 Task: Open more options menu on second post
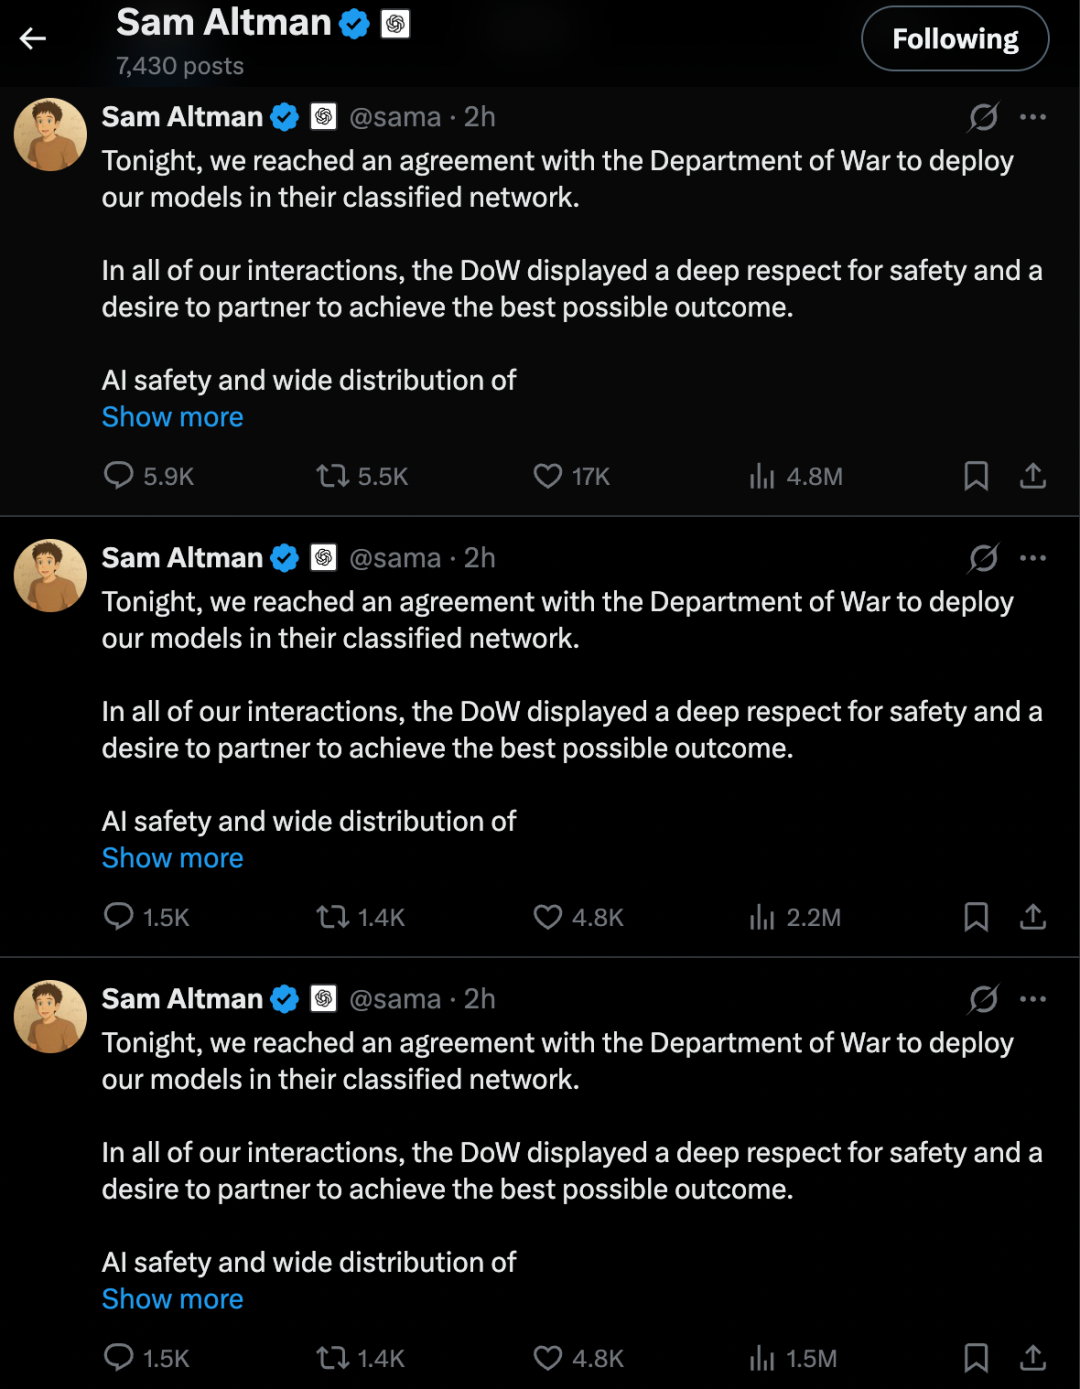1033,558
